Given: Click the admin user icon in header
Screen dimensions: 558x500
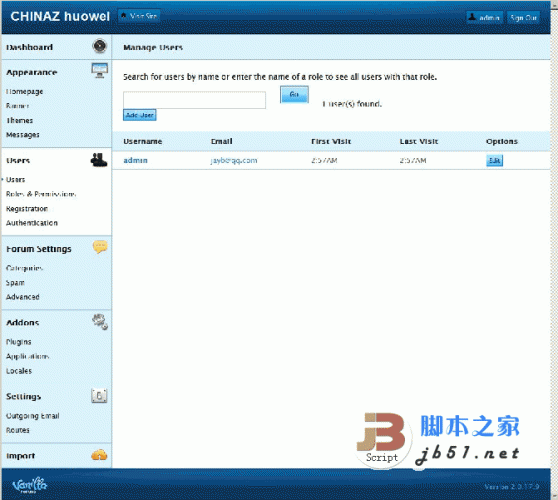Looking at the screenshot, I should pos(472,17).
